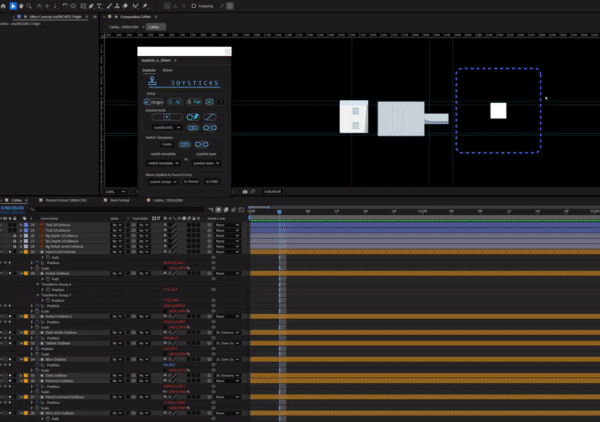Expand the Trail 4/Cables.ai layer 24
The height and width of the screenshot is (422, 600).
click(x=21, y=225)
